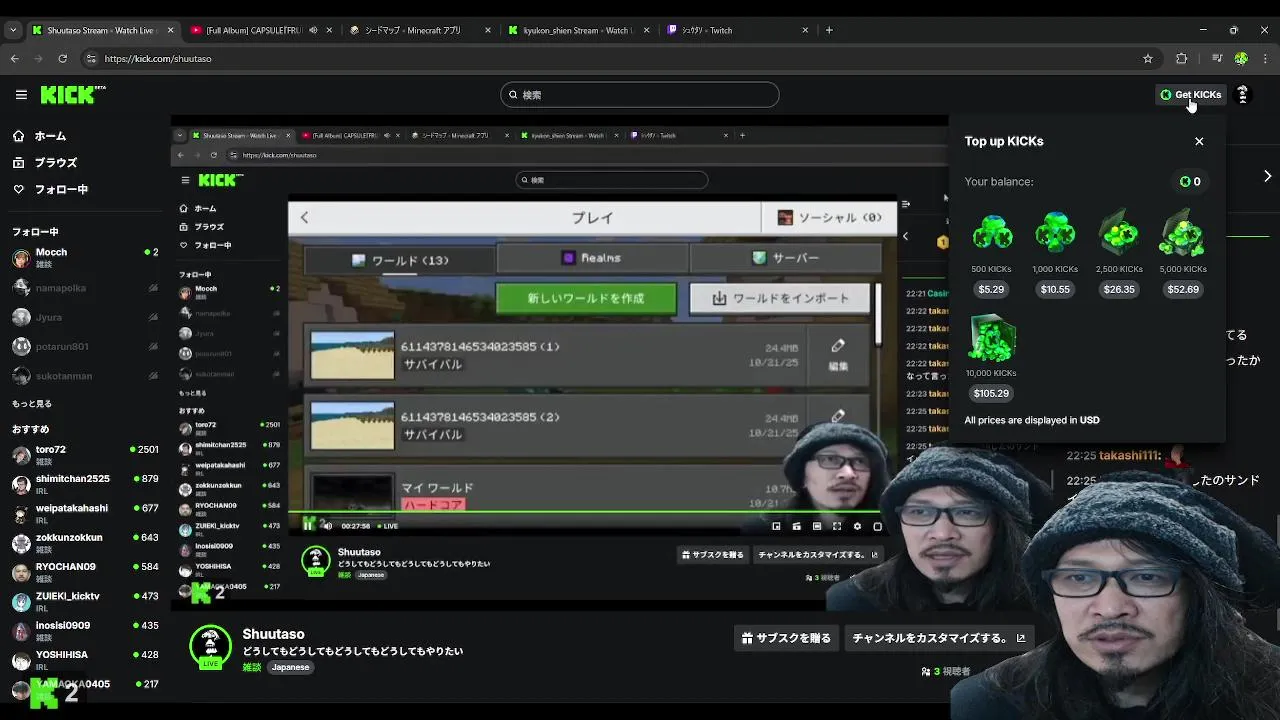Viewport: 1280px width, 720px height.
Task: Open the player settings gear
Action: coord(857,526)
